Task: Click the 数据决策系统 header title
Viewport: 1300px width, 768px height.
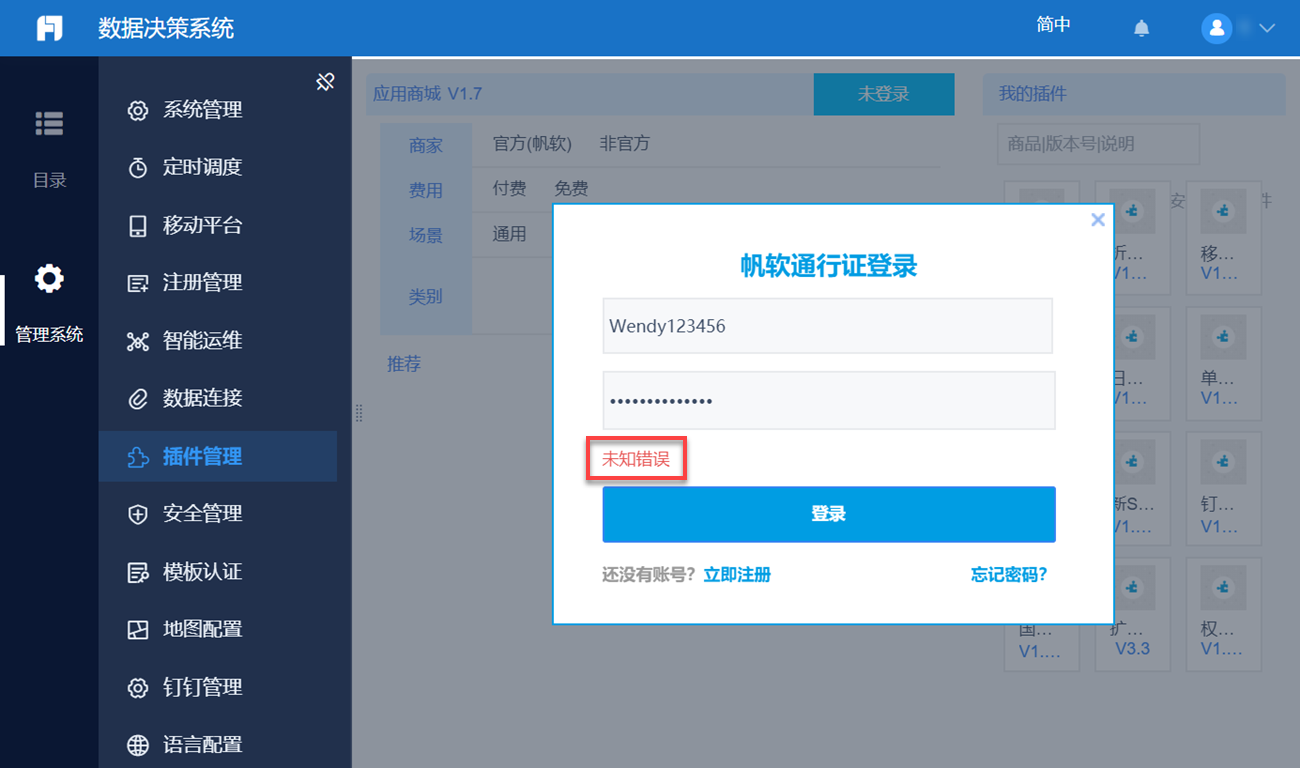Action: (166, 28)
